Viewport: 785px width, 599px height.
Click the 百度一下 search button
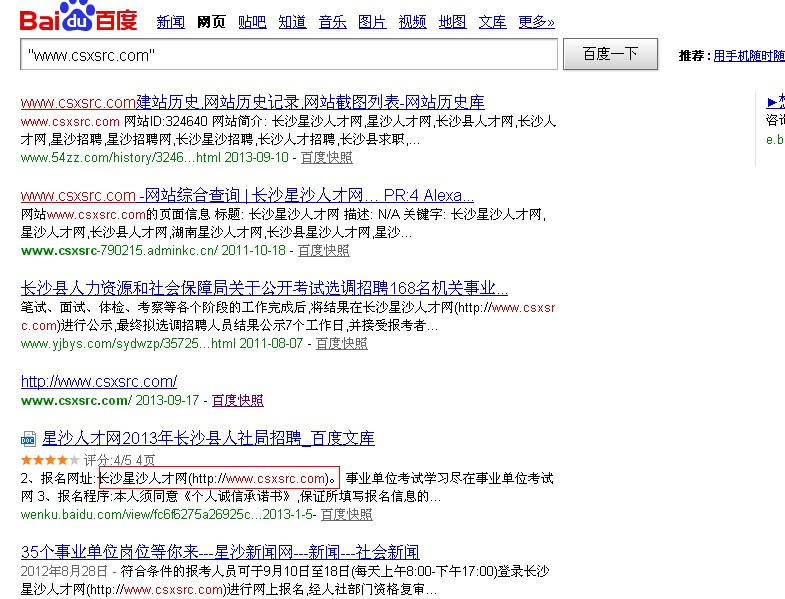[610, 54]
